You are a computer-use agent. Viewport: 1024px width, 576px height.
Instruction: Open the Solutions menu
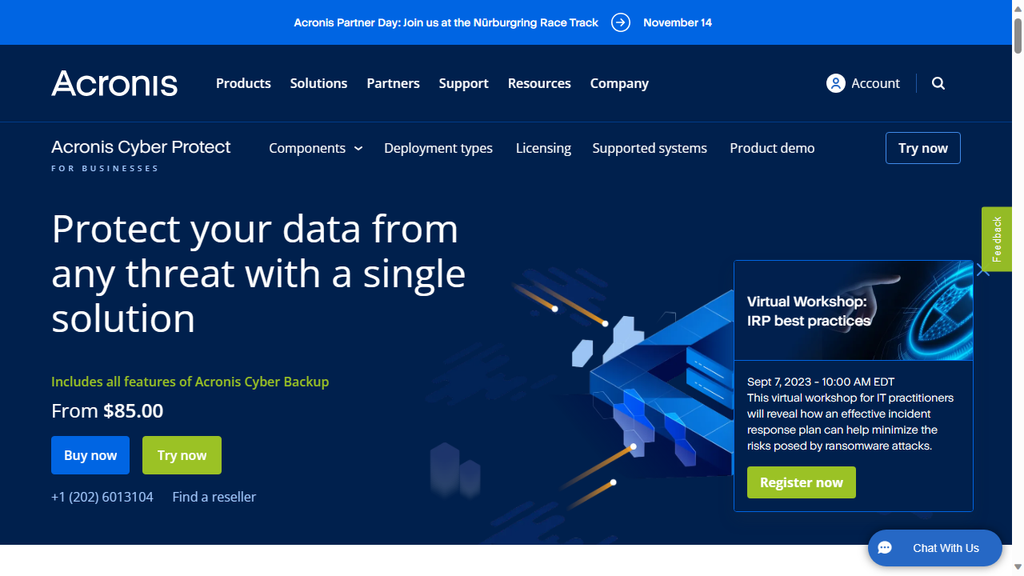click(x=318, y=83)
